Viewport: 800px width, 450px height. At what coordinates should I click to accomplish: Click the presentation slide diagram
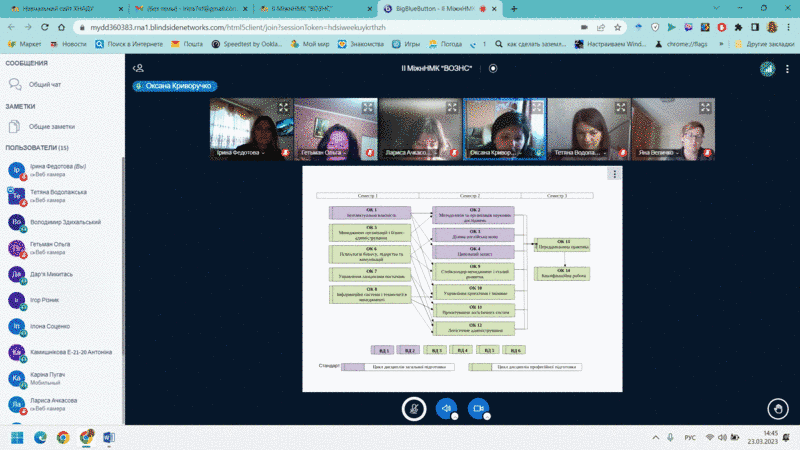(462, 279)
